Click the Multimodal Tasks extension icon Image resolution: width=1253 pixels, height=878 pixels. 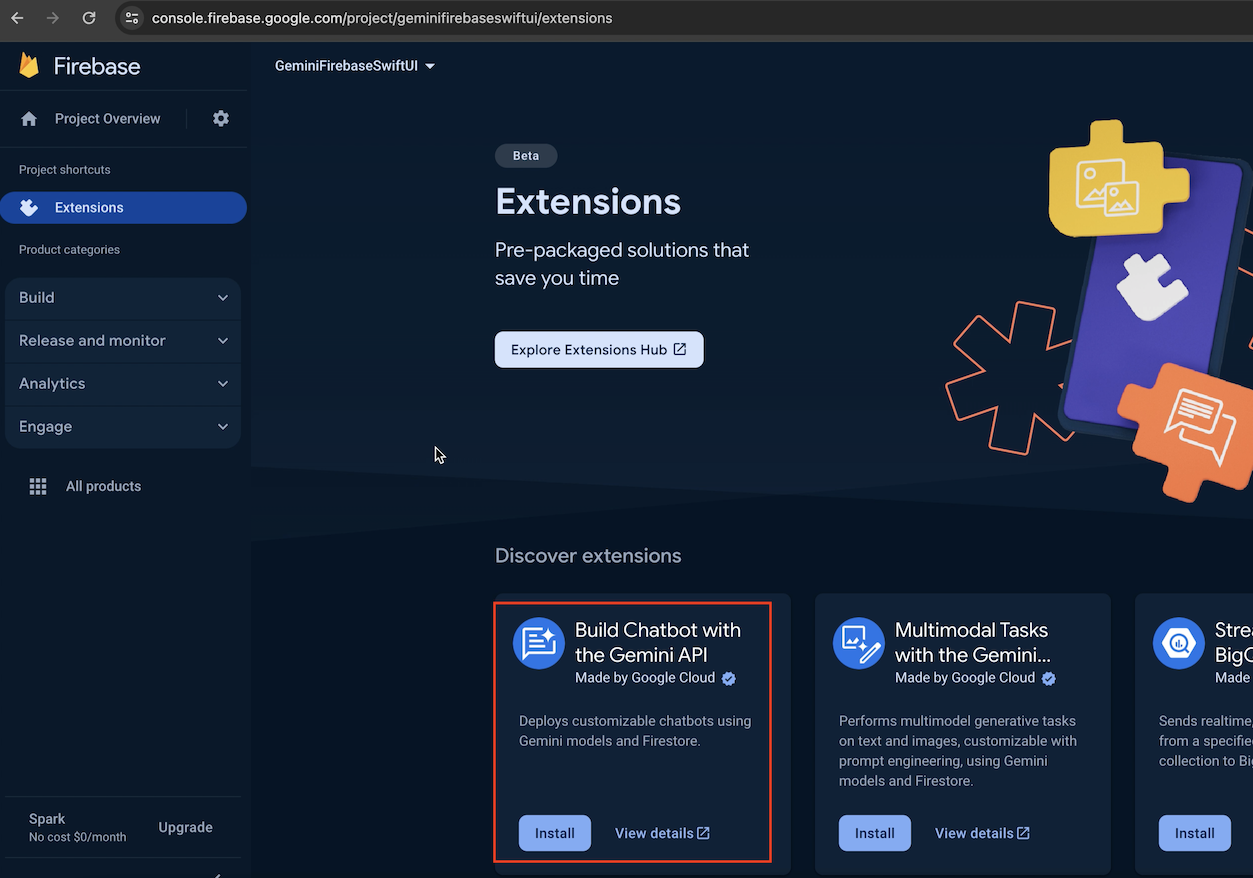click(859, 642)
